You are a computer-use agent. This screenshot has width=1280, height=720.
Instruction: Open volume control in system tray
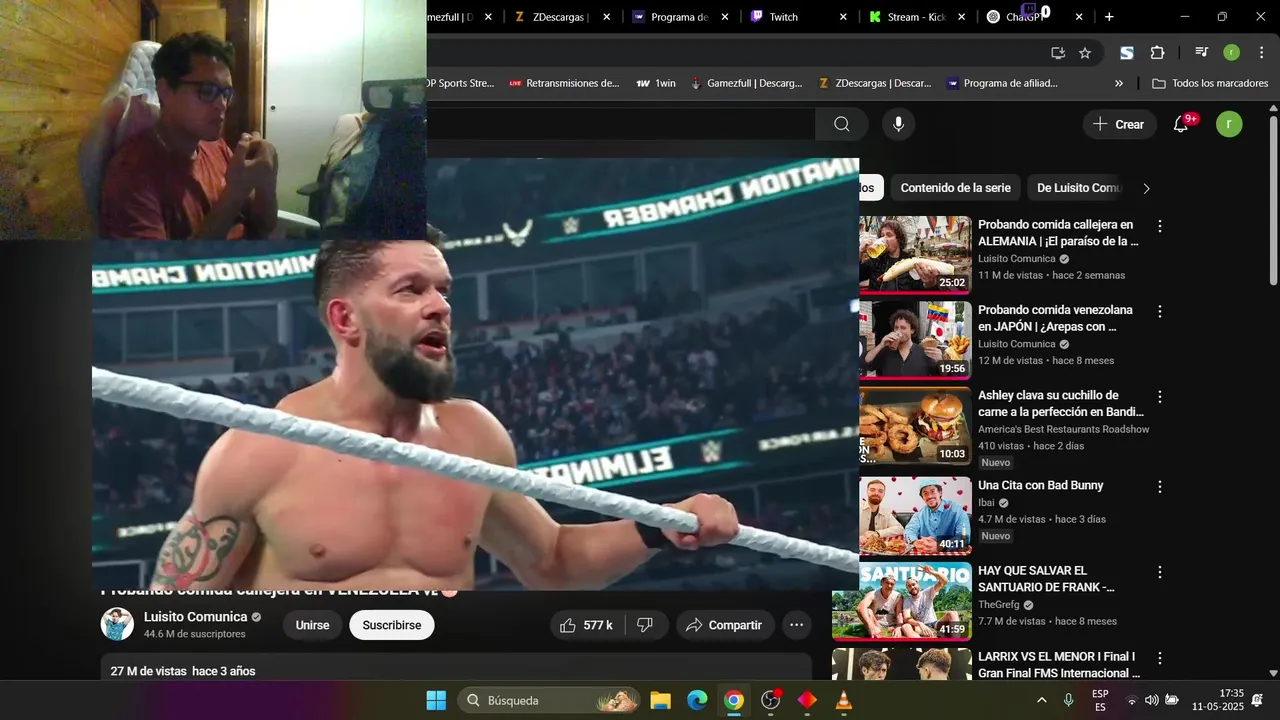coord(1151,700)
